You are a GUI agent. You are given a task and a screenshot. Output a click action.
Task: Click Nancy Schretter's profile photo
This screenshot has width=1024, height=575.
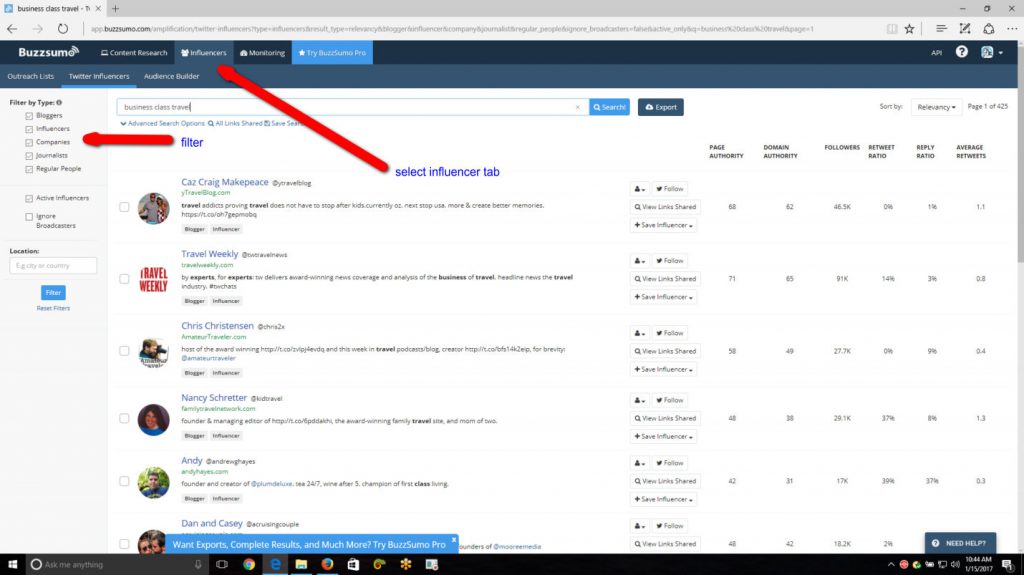pyautogui.click(x=153, y=419)
